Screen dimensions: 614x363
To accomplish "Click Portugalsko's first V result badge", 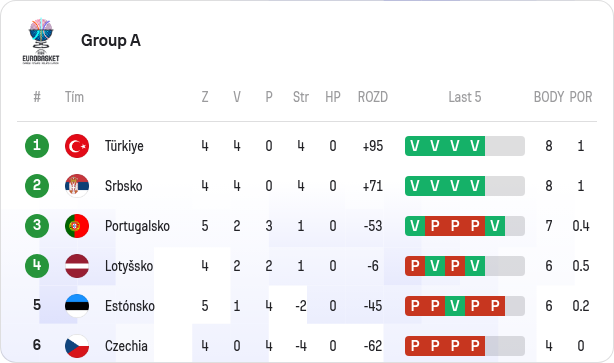I will tap(415, 226).
